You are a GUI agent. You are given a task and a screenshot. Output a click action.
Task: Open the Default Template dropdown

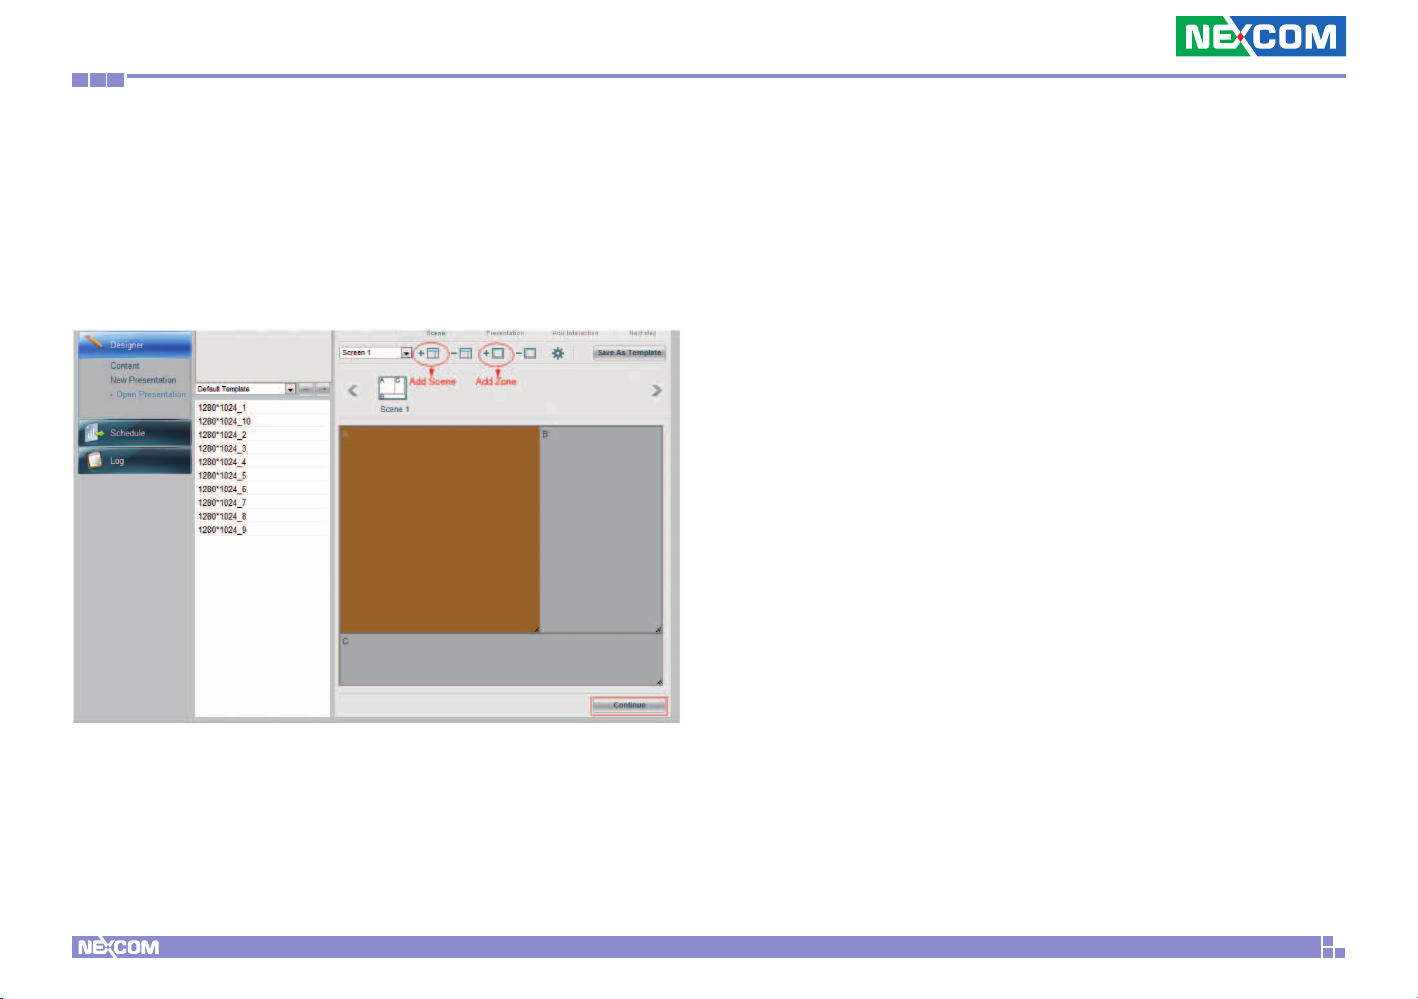point(246,389)
